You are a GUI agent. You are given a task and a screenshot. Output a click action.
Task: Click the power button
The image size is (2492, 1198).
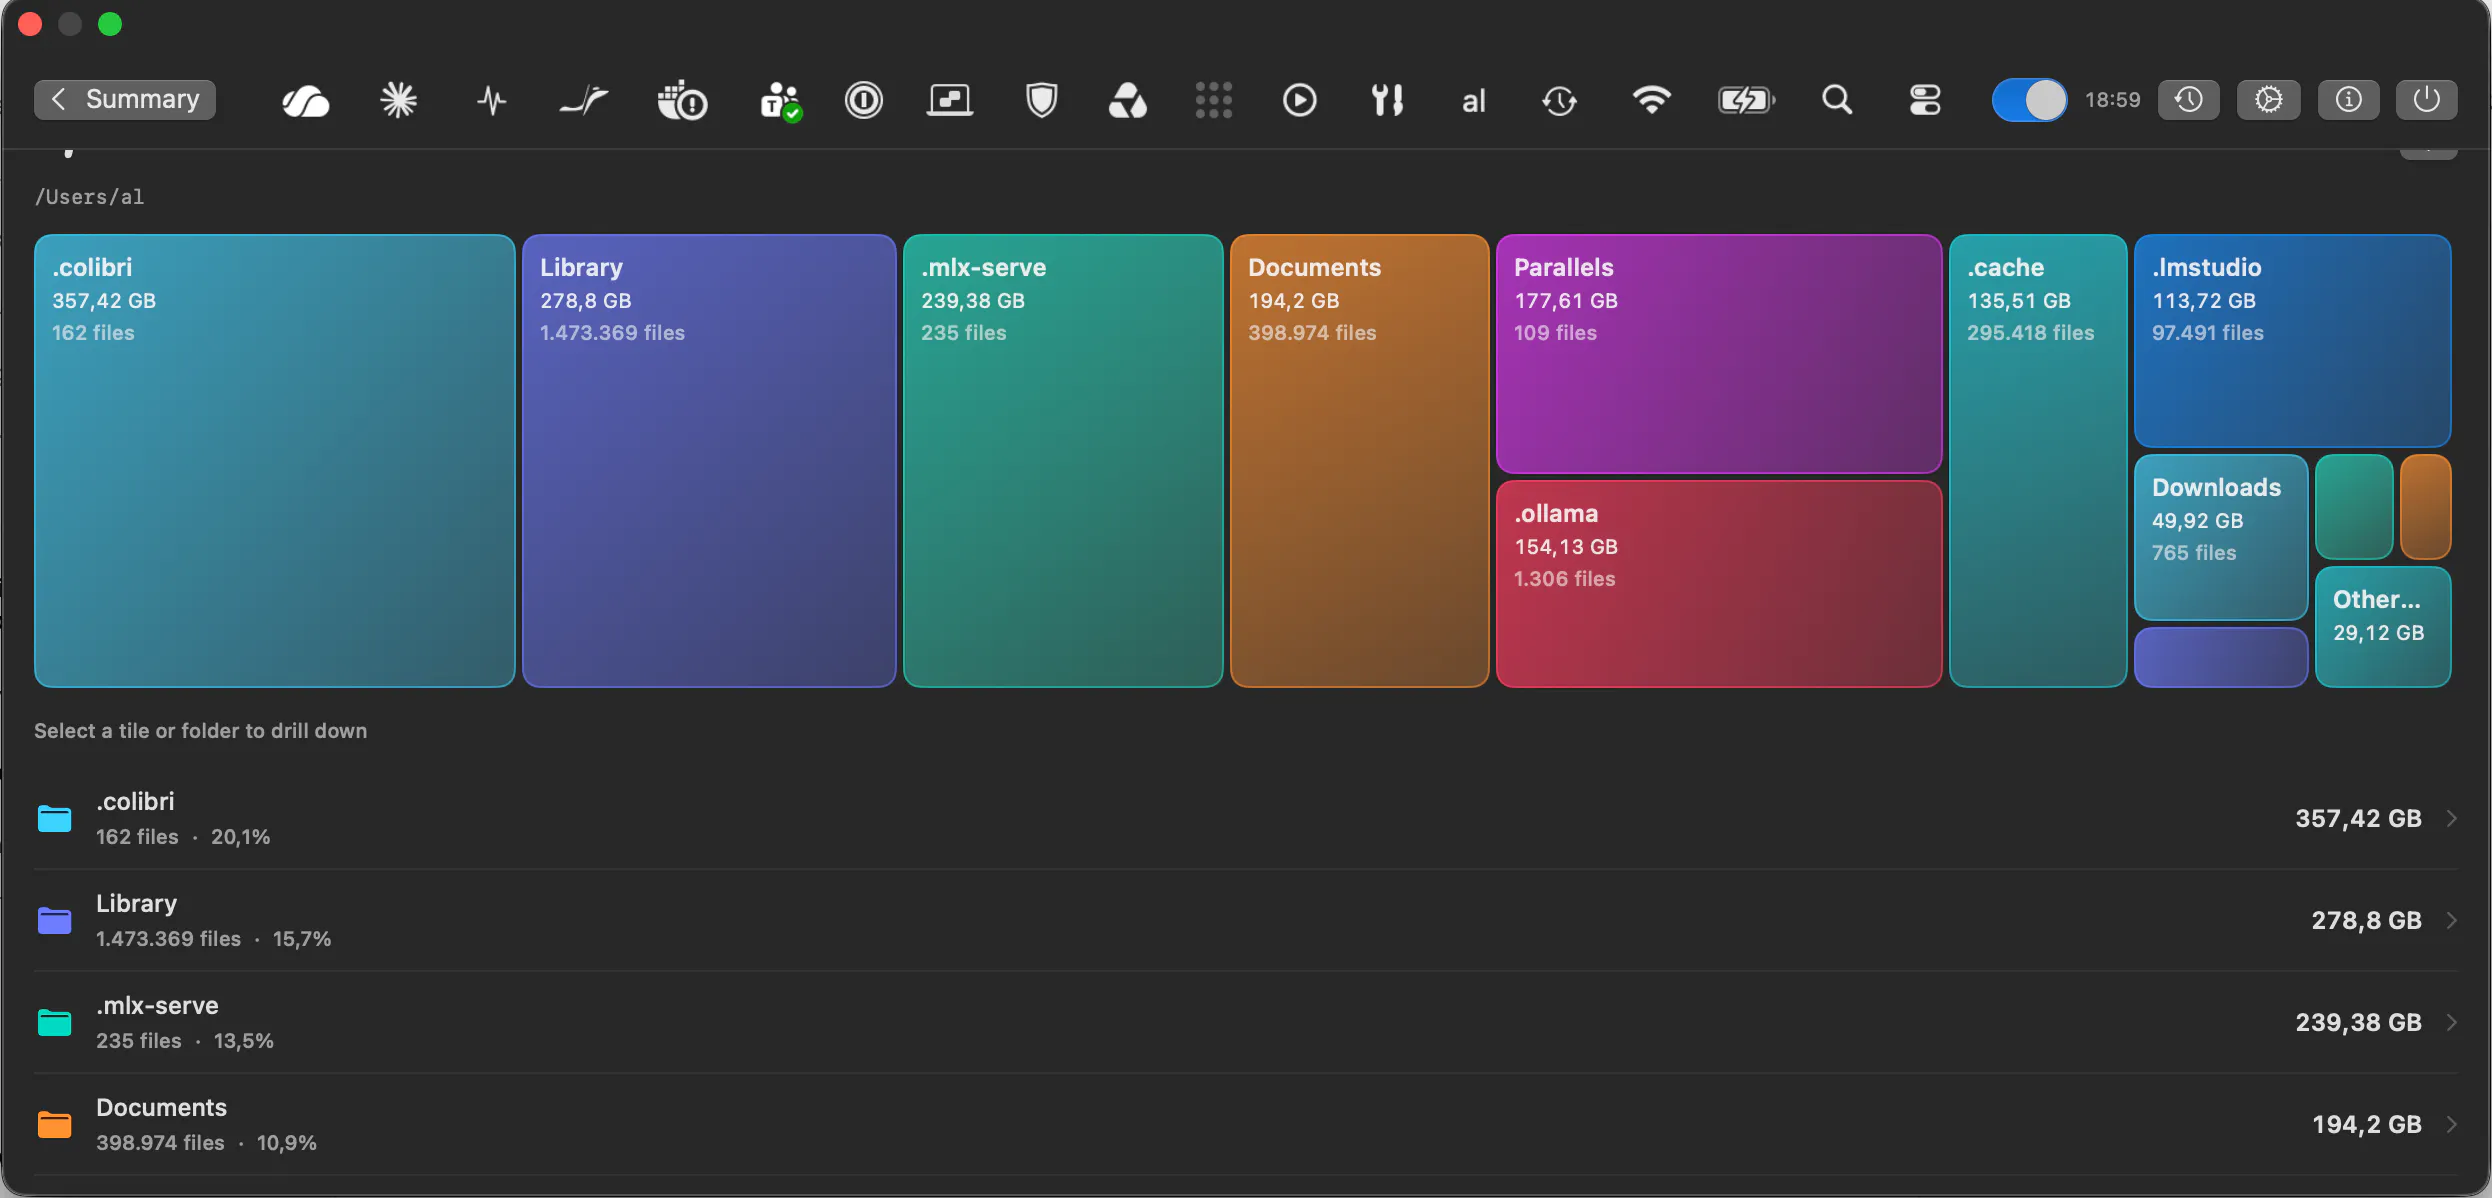pos(2426,100)
